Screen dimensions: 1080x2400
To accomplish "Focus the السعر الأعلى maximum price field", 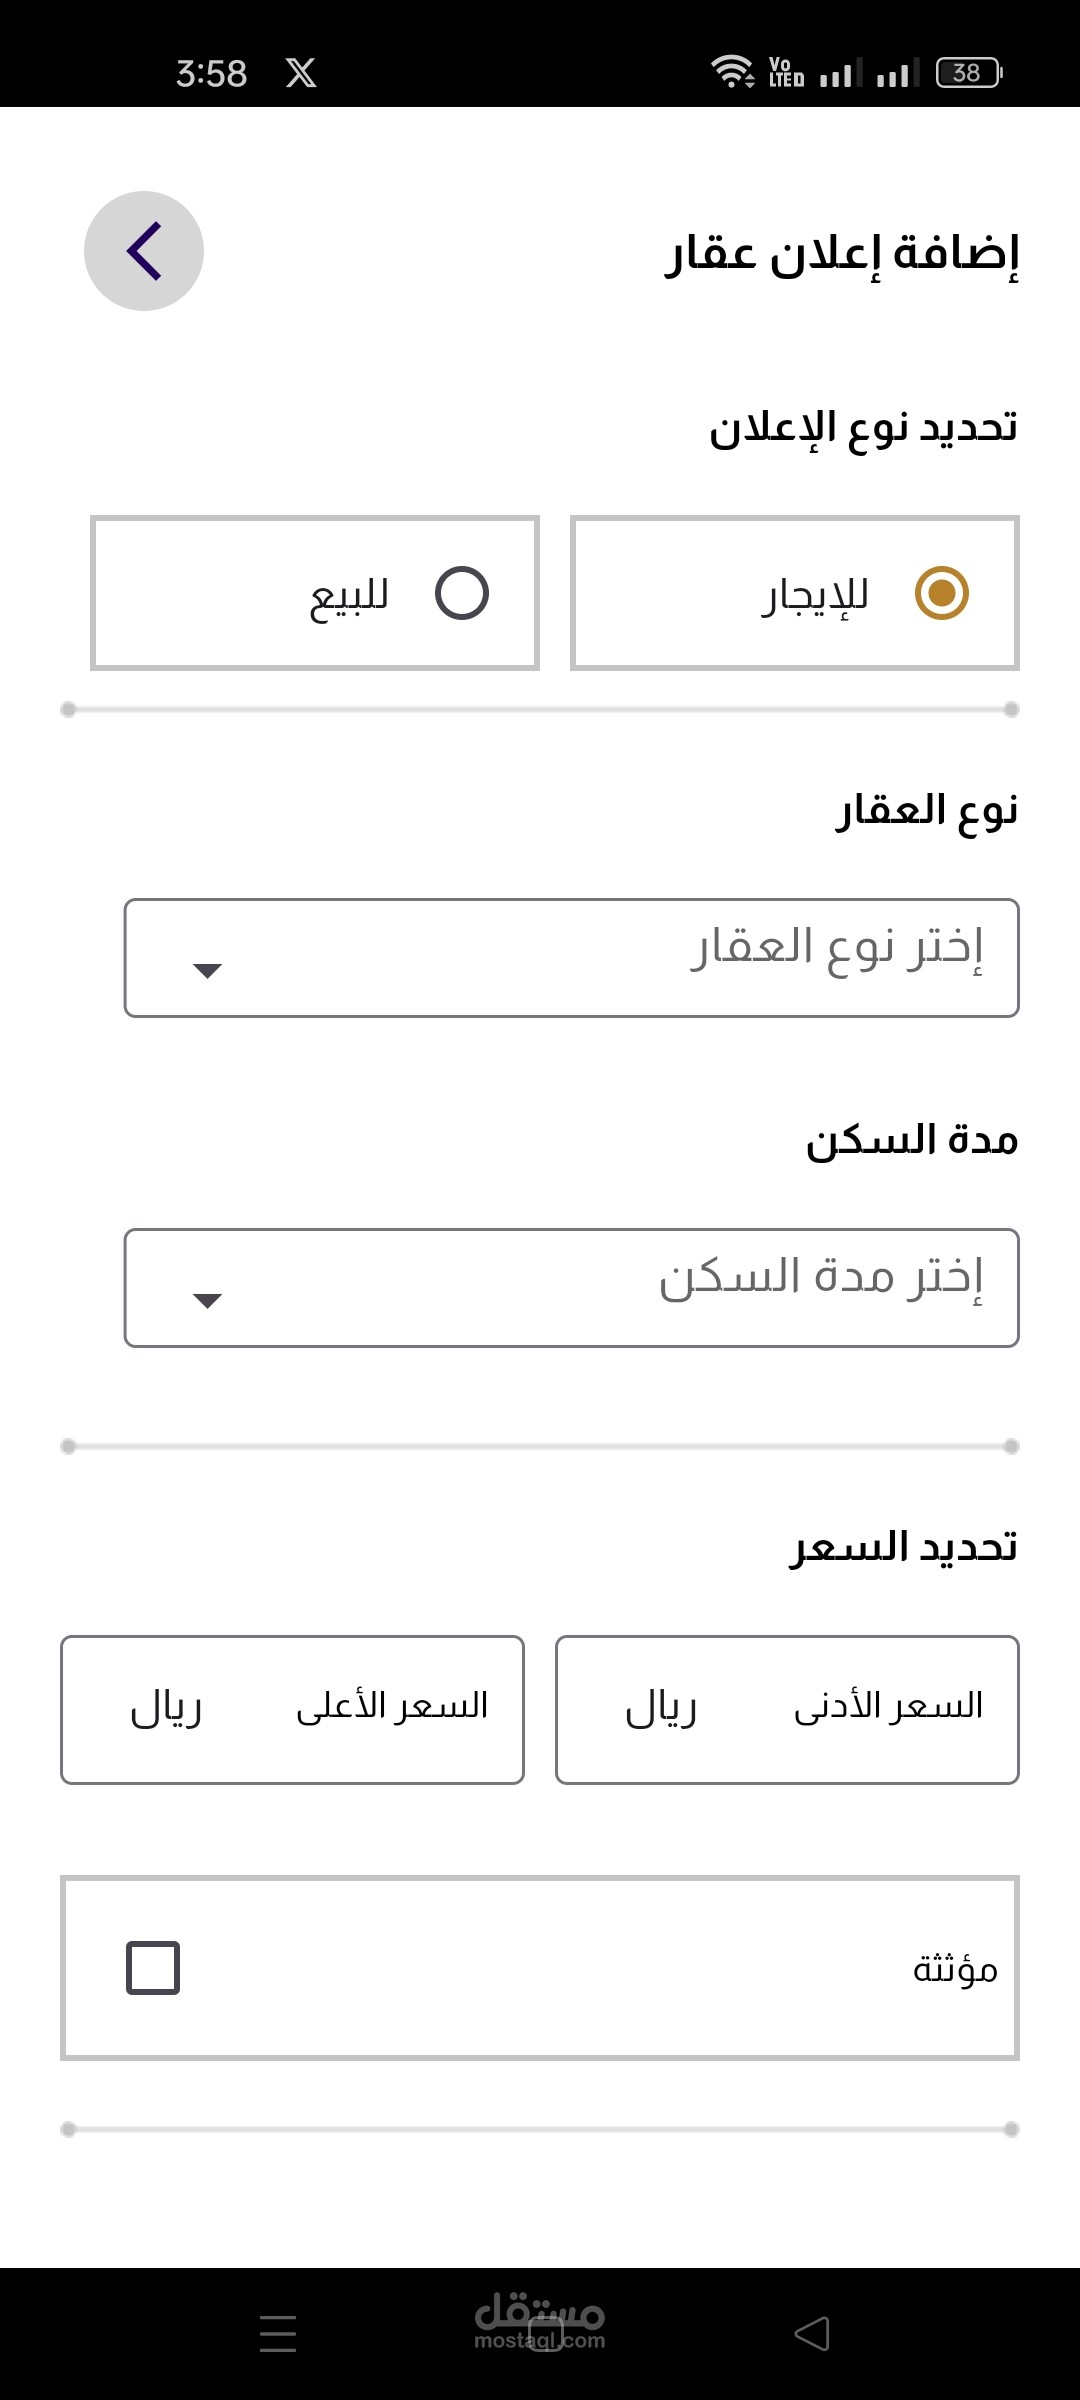I will click(292, 1709).
